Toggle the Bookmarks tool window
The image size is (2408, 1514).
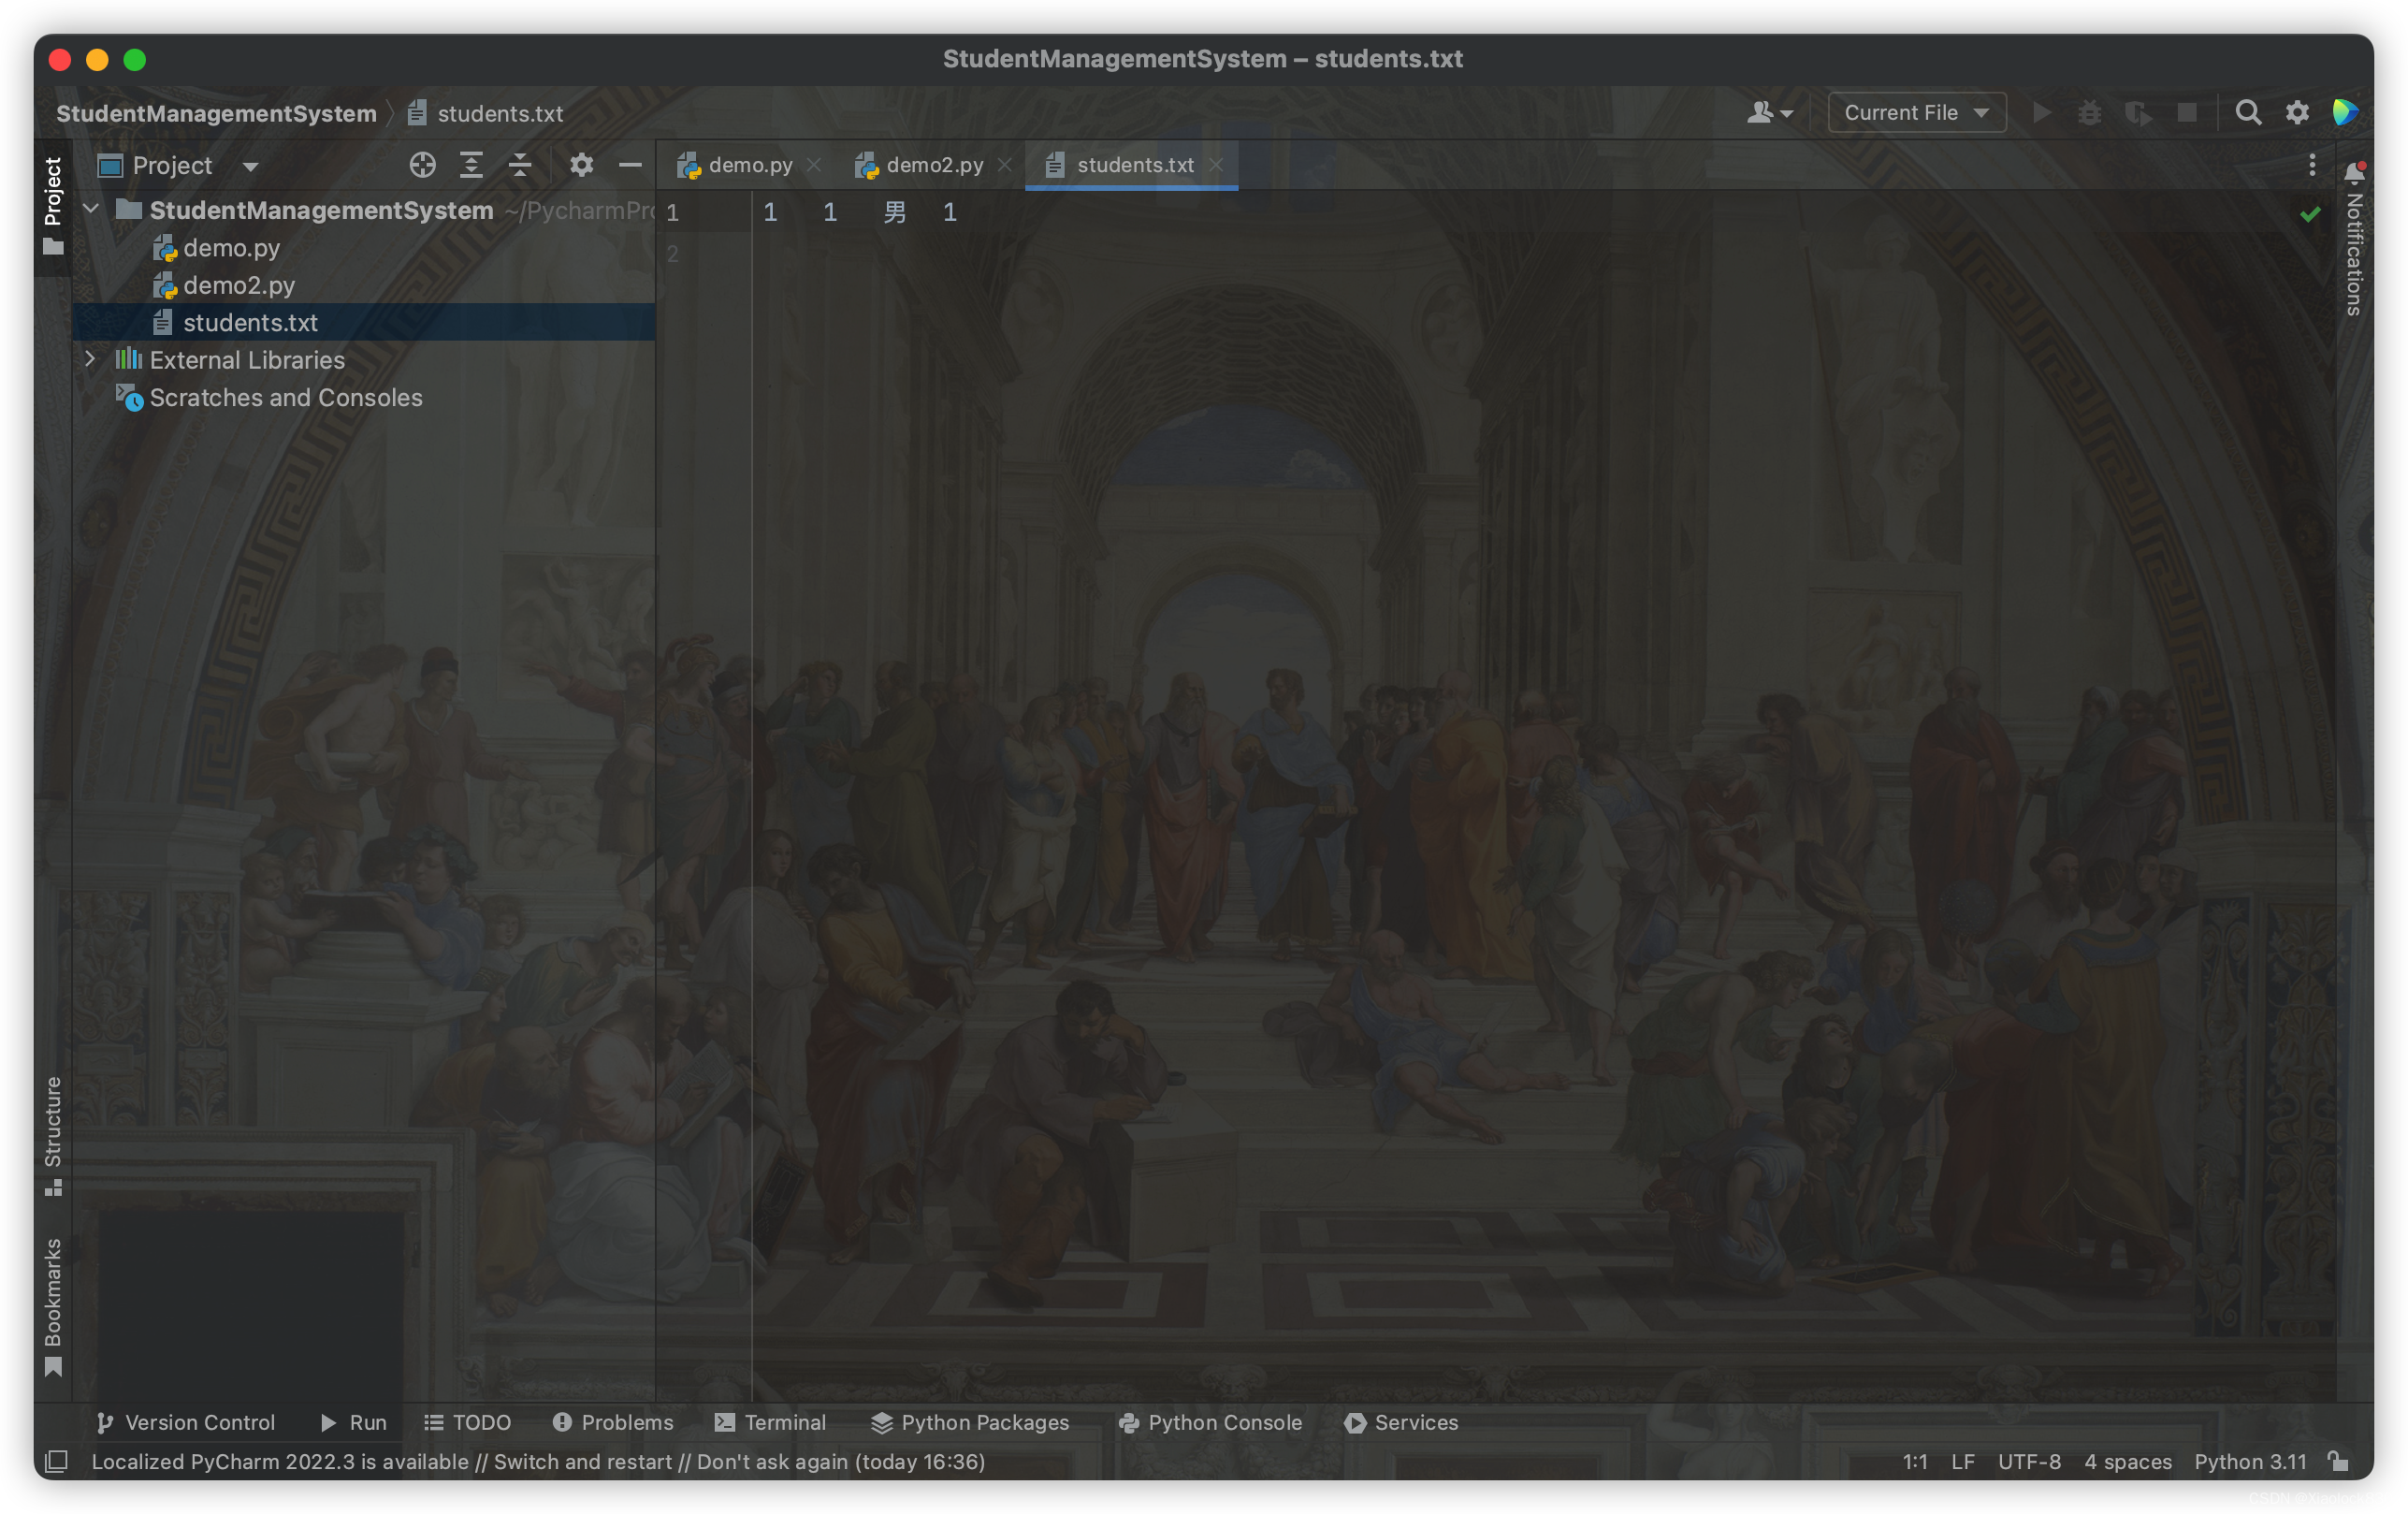(x=53, y=1308)
